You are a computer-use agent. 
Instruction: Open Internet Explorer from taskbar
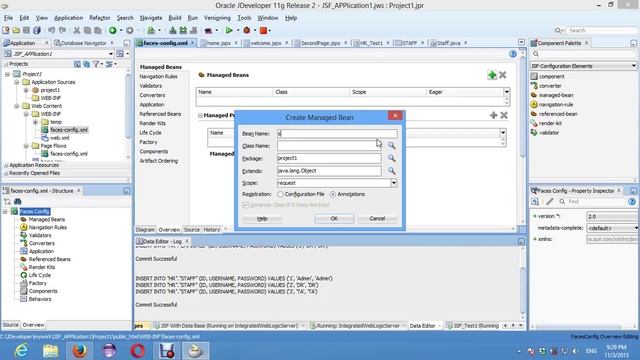[x=20, y=350]
